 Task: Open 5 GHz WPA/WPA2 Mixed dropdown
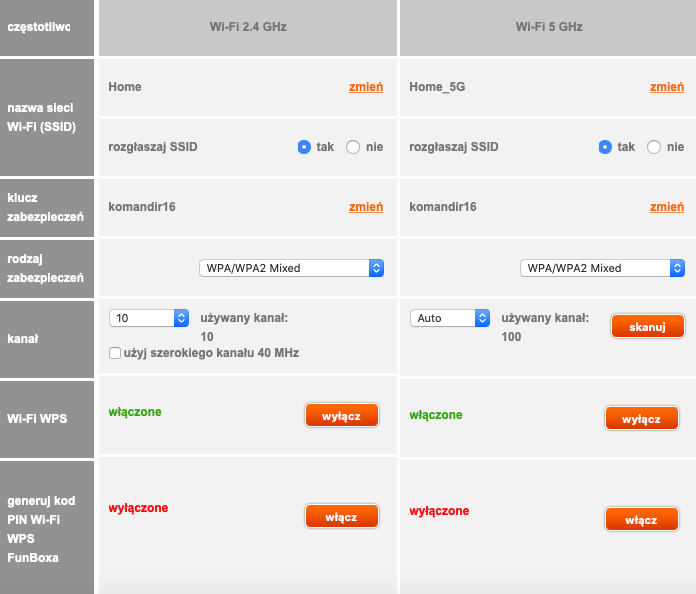point(602,268)
